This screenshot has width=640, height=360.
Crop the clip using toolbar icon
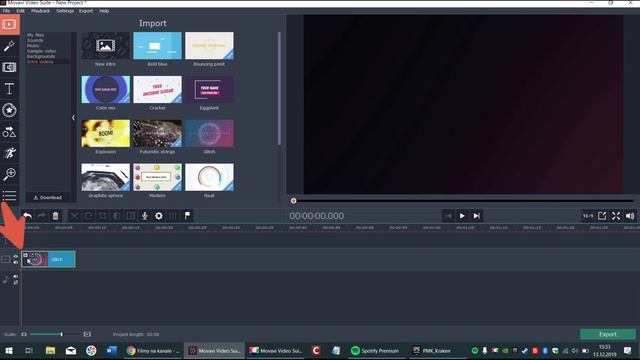point(102,216)
